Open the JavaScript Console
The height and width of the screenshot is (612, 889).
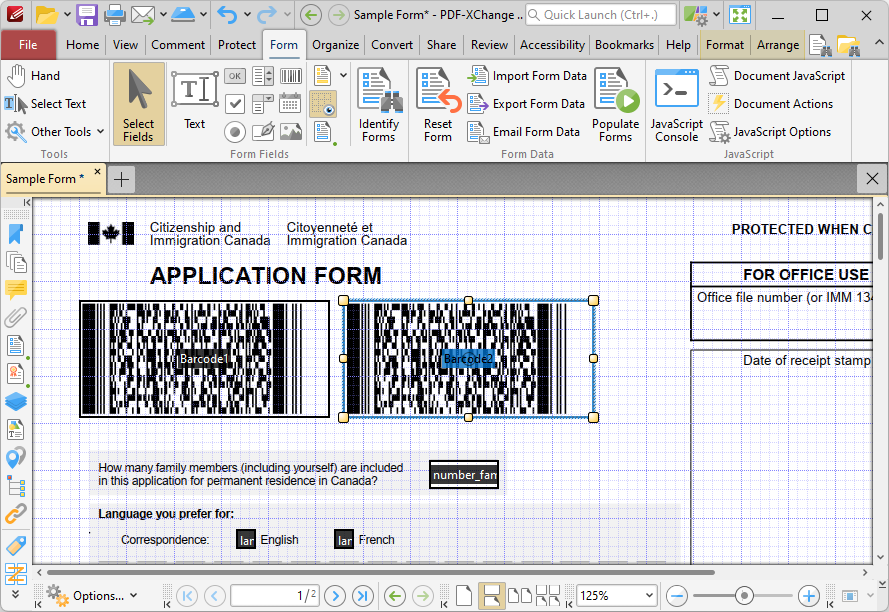point(676,104)
